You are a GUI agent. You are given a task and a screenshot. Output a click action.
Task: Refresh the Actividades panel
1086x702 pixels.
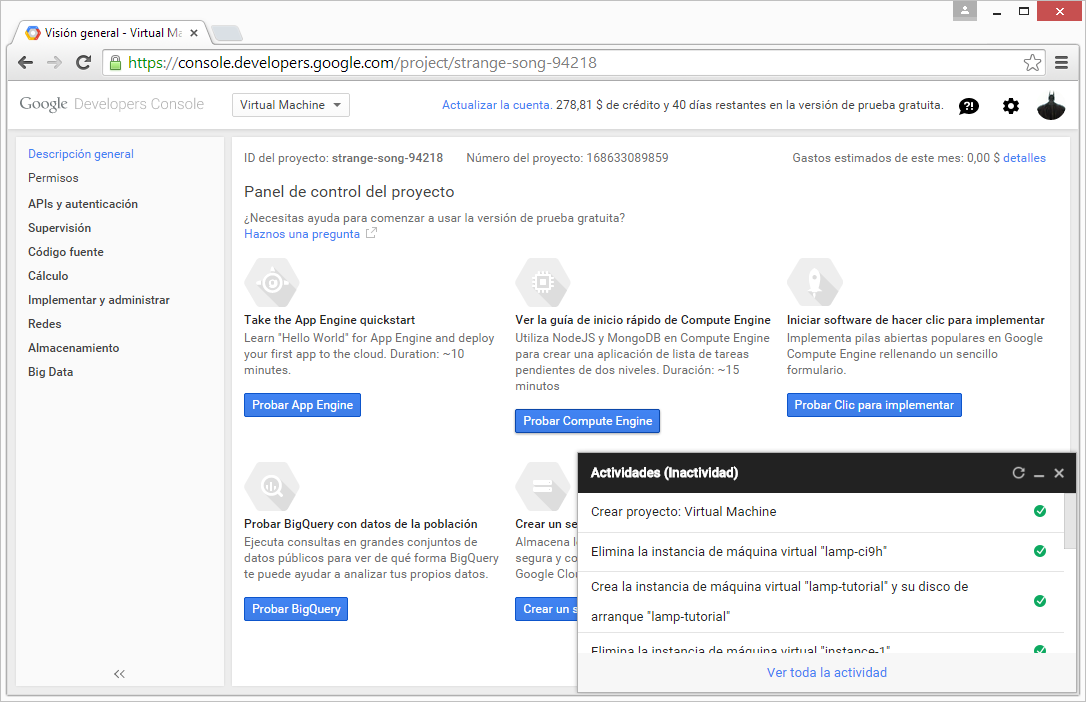[x=1018, y=473]
